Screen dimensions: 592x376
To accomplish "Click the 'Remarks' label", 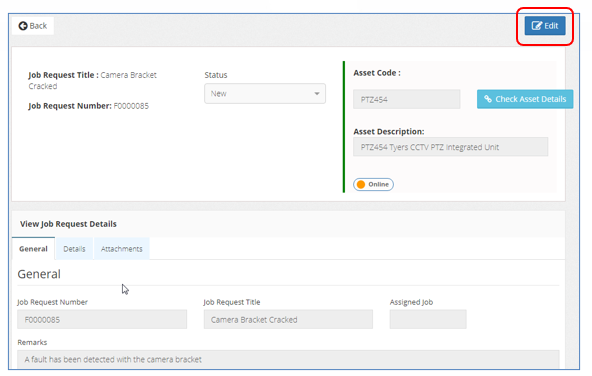I will point(32,342).
